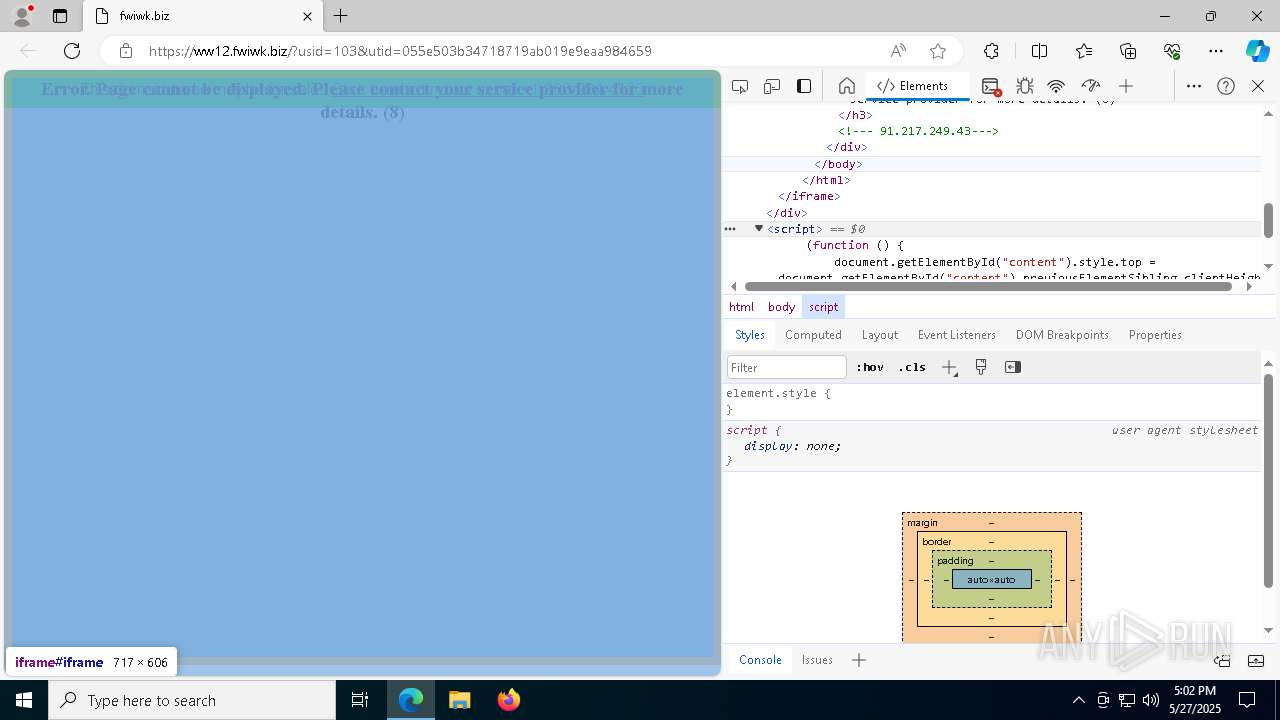Collapse the script node triangle

click(758, 229)
